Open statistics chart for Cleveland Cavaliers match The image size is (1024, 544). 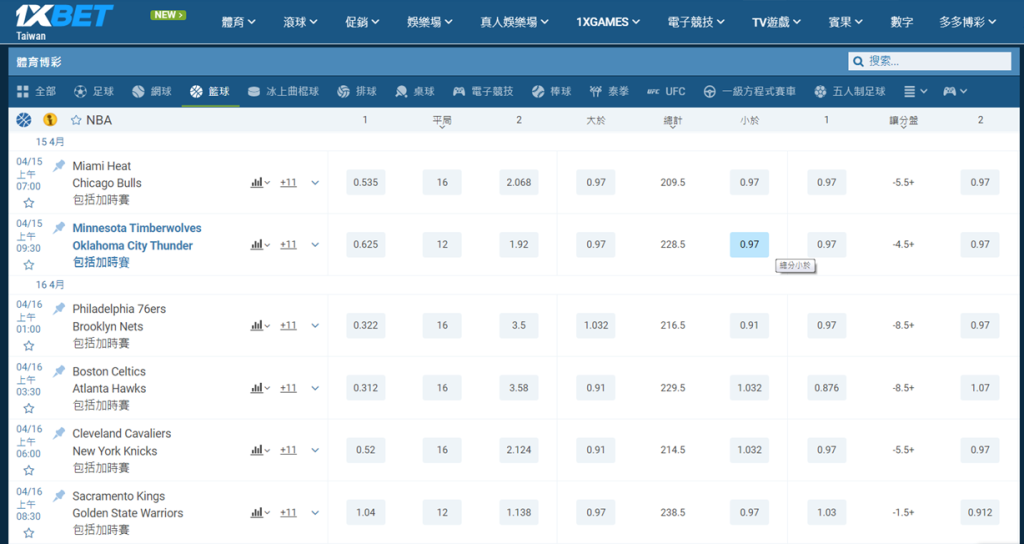[260, 450]
